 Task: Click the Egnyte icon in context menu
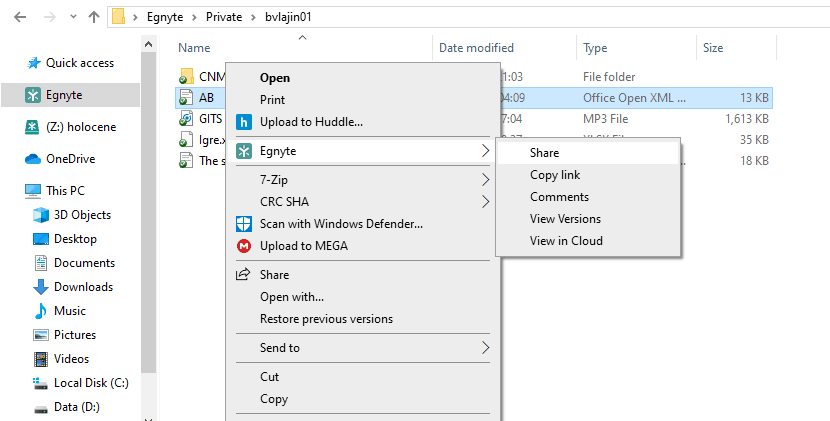click(243, 151)
